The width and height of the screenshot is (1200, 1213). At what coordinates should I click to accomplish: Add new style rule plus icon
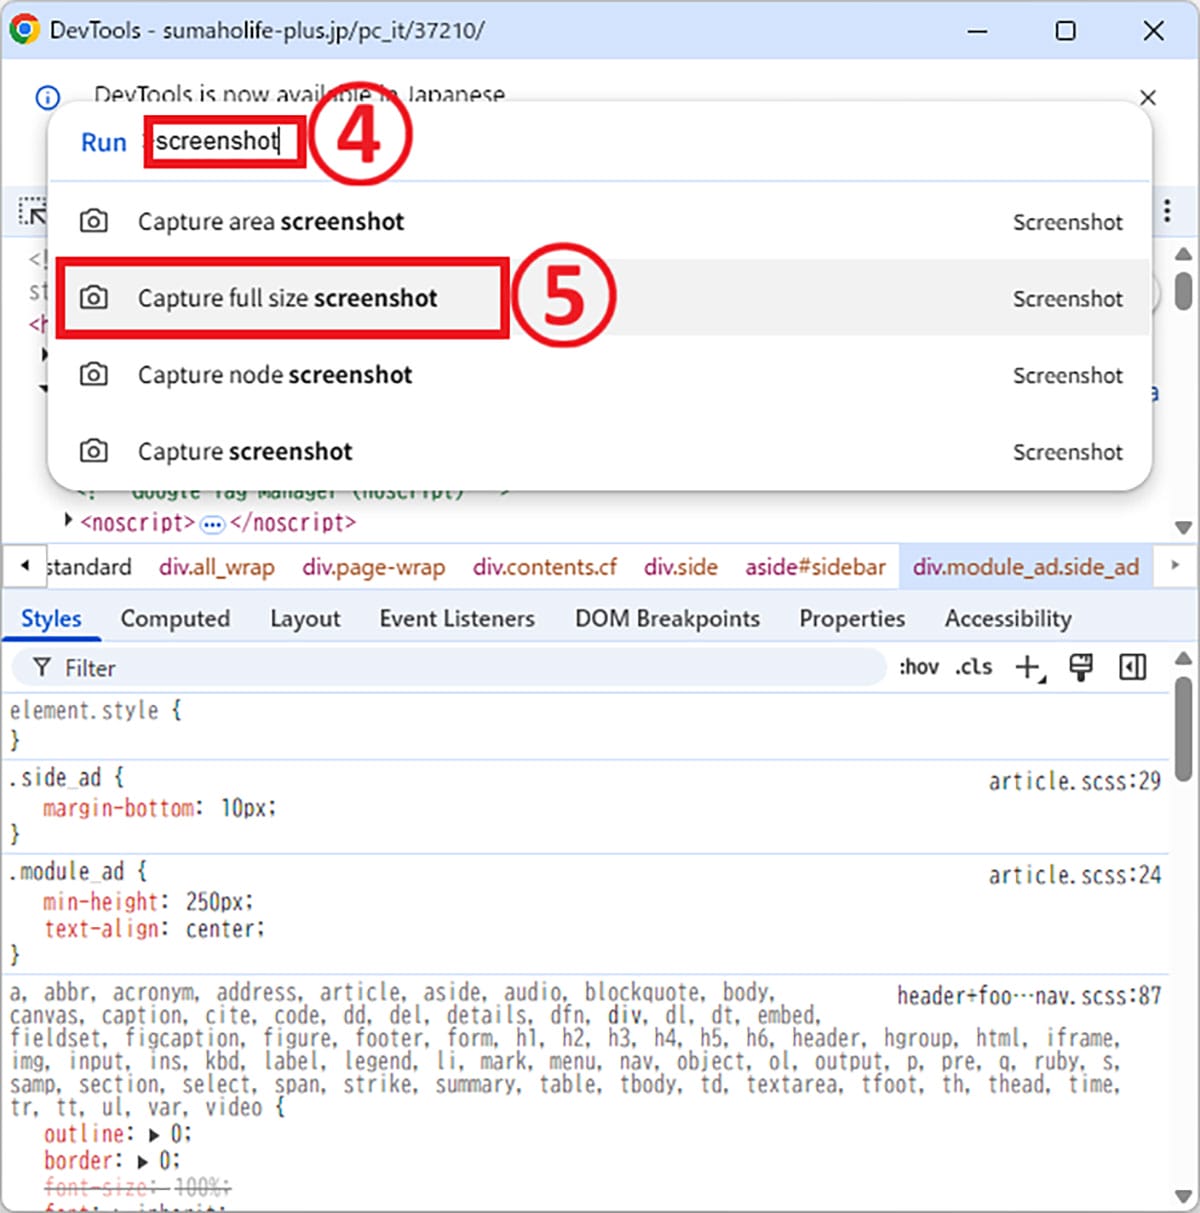[1028, 667]
